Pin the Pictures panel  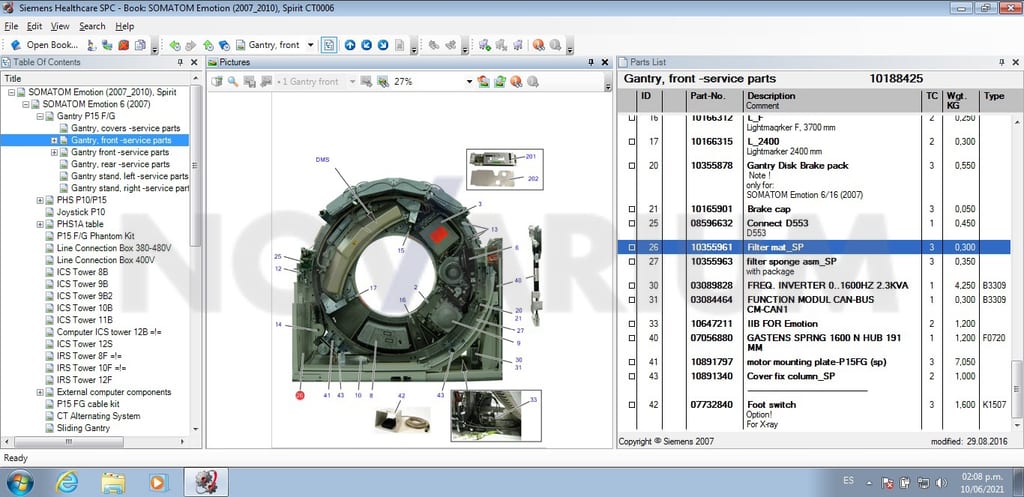[x=590, y=62]
